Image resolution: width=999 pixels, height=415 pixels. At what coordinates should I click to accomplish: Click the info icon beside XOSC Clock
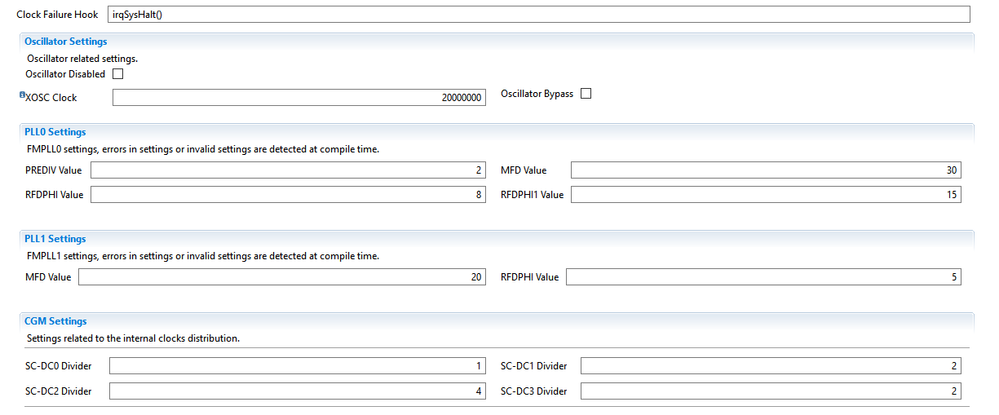[x=22, y=94]
